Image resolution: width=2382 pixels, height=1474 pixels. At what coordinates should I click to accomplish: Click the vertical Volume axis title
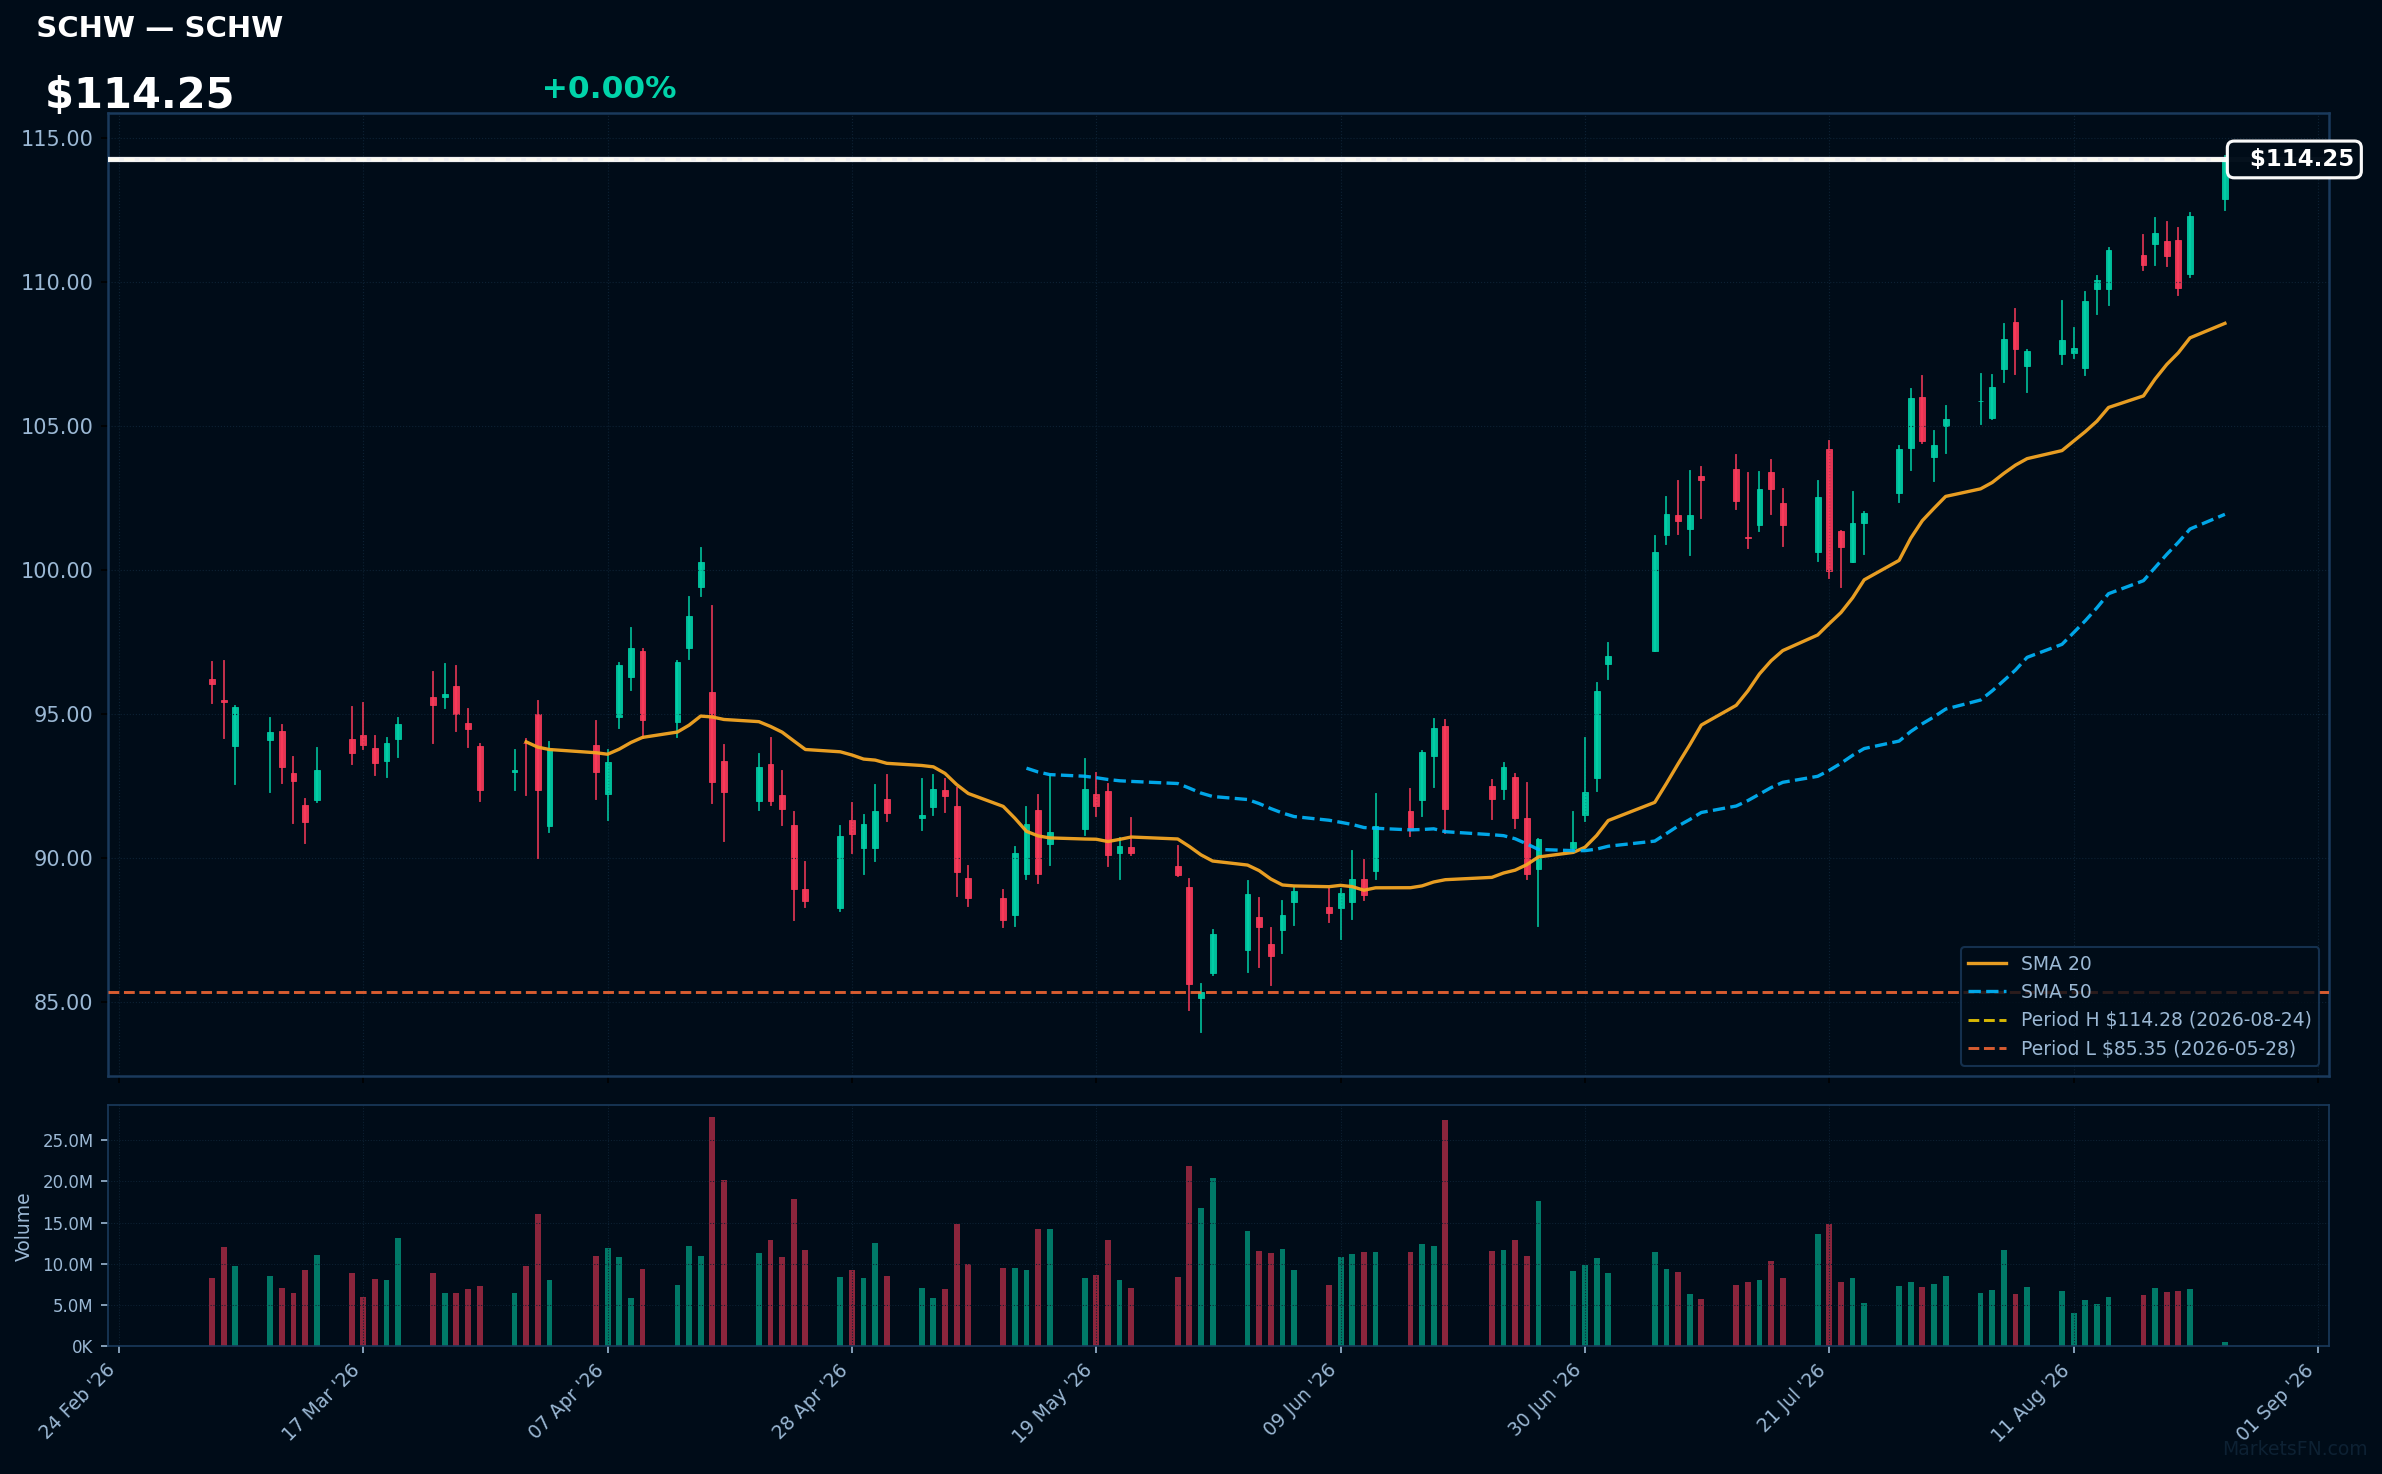[x=23, y=1227]
